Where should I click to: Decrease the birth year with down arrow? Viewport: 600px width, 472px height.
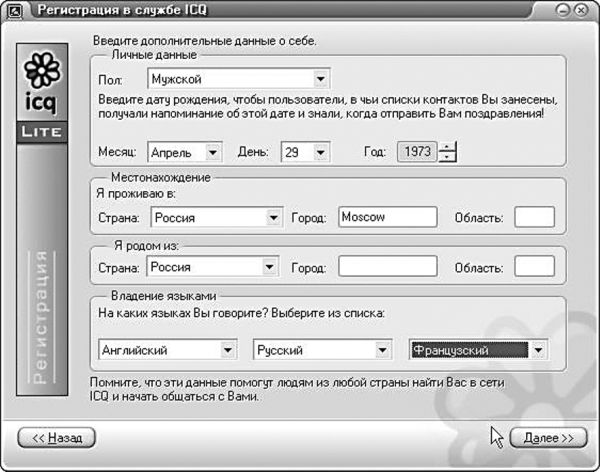pyautogui.click(x=447, y=157)
